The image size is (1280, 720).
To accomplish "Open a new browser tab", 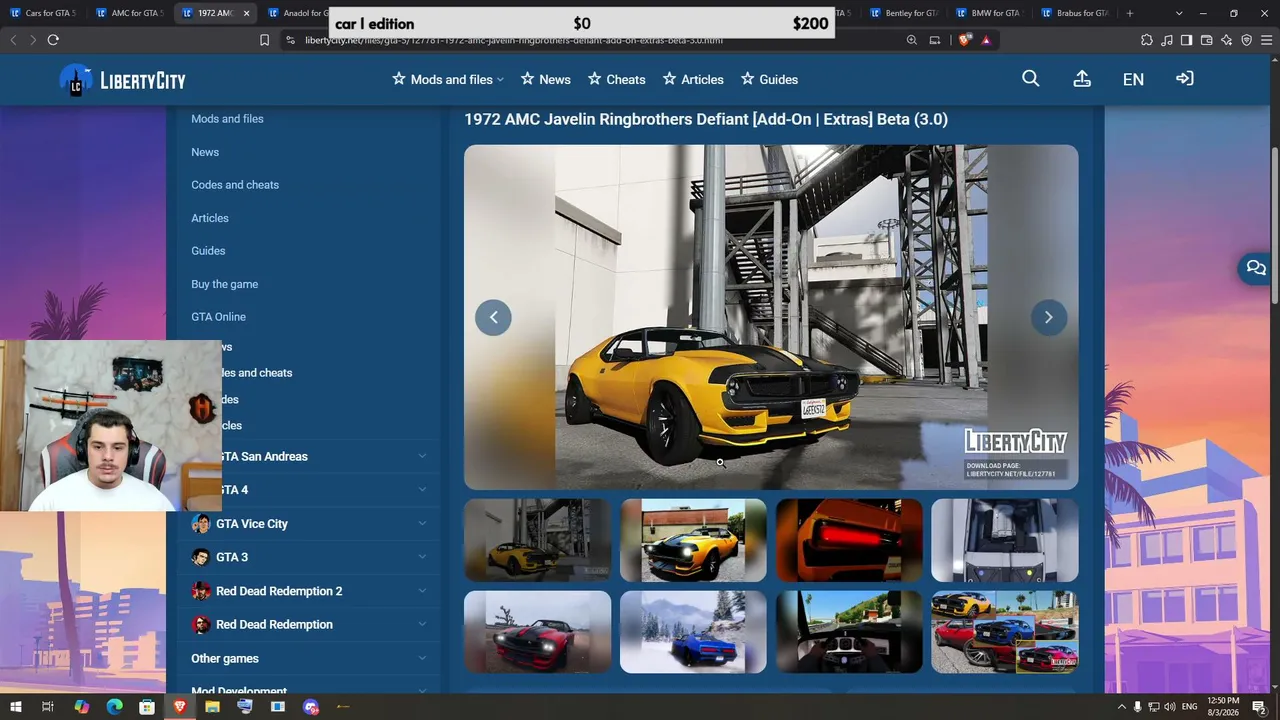I will pyautogui.click(x=1130, y=13).
